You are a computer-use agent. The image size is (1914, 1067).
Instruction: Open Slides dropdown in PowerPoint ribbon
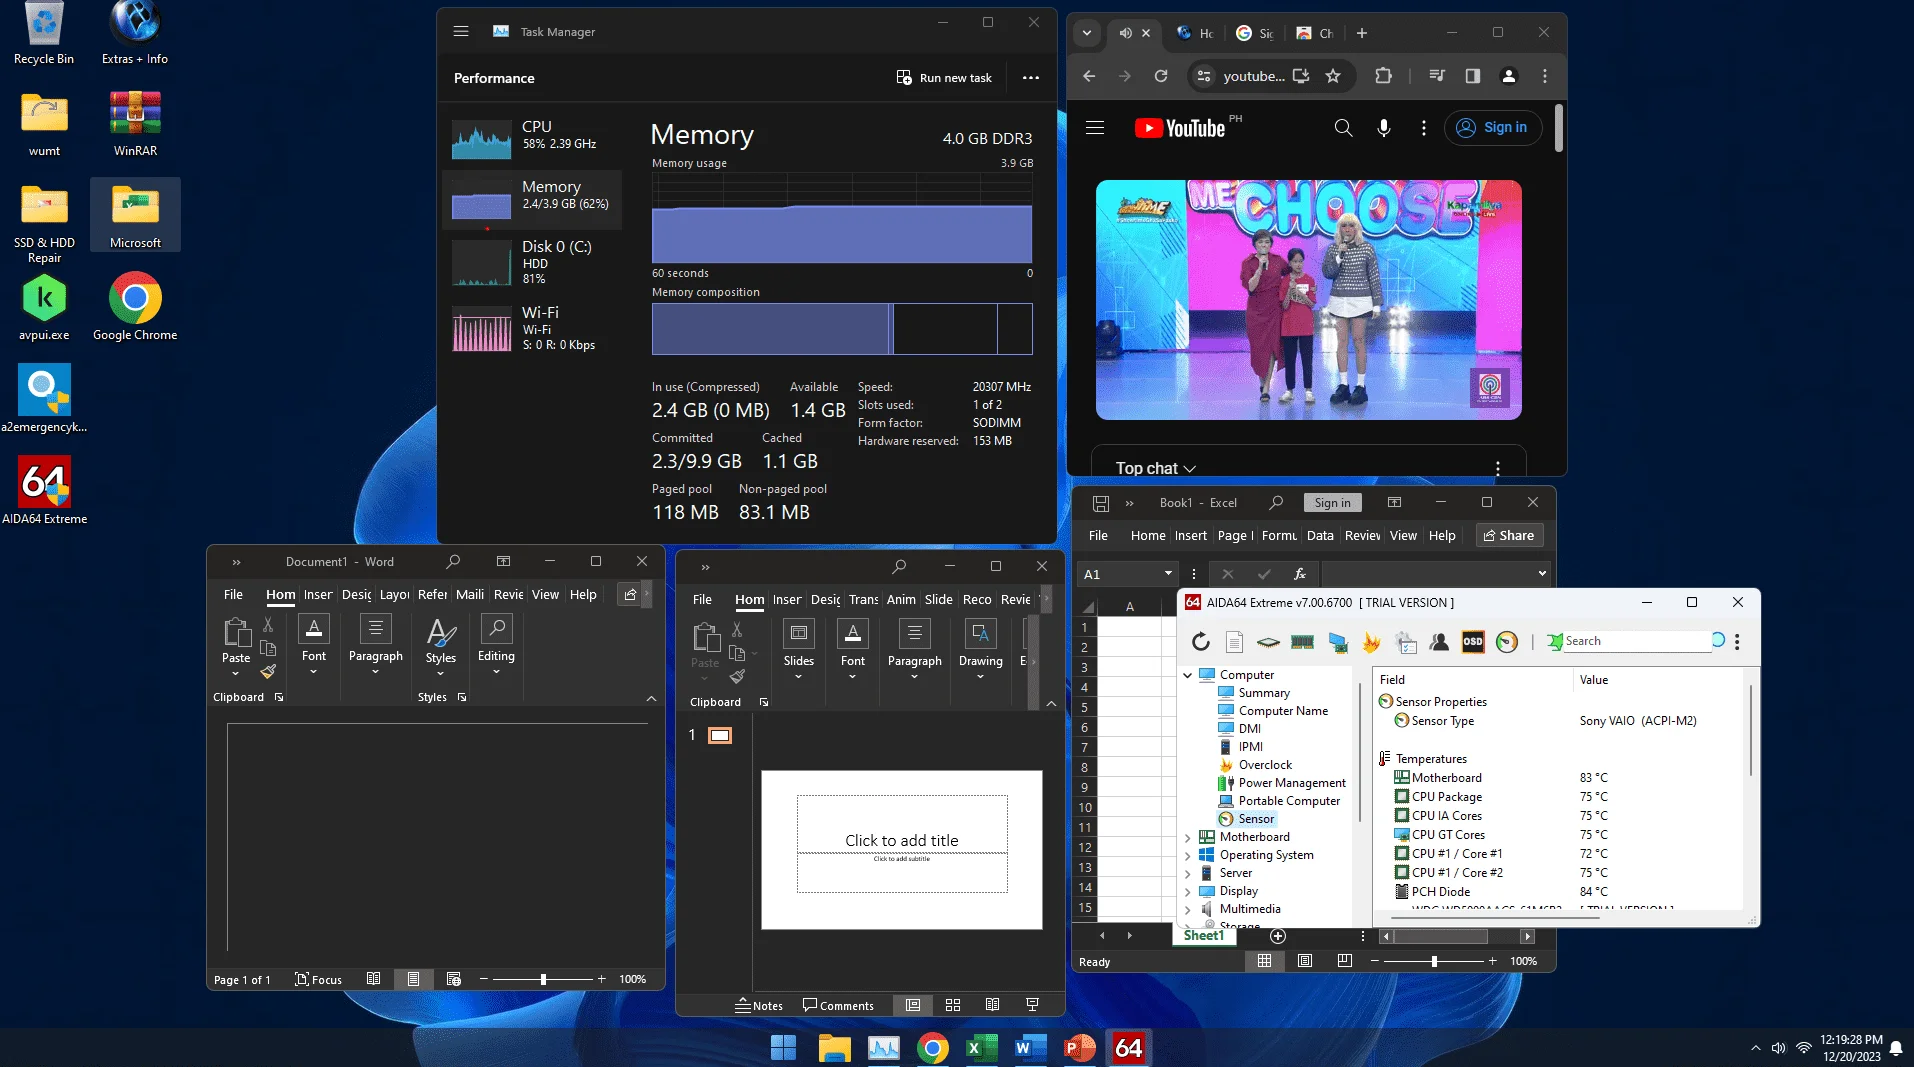pos(799,677)
